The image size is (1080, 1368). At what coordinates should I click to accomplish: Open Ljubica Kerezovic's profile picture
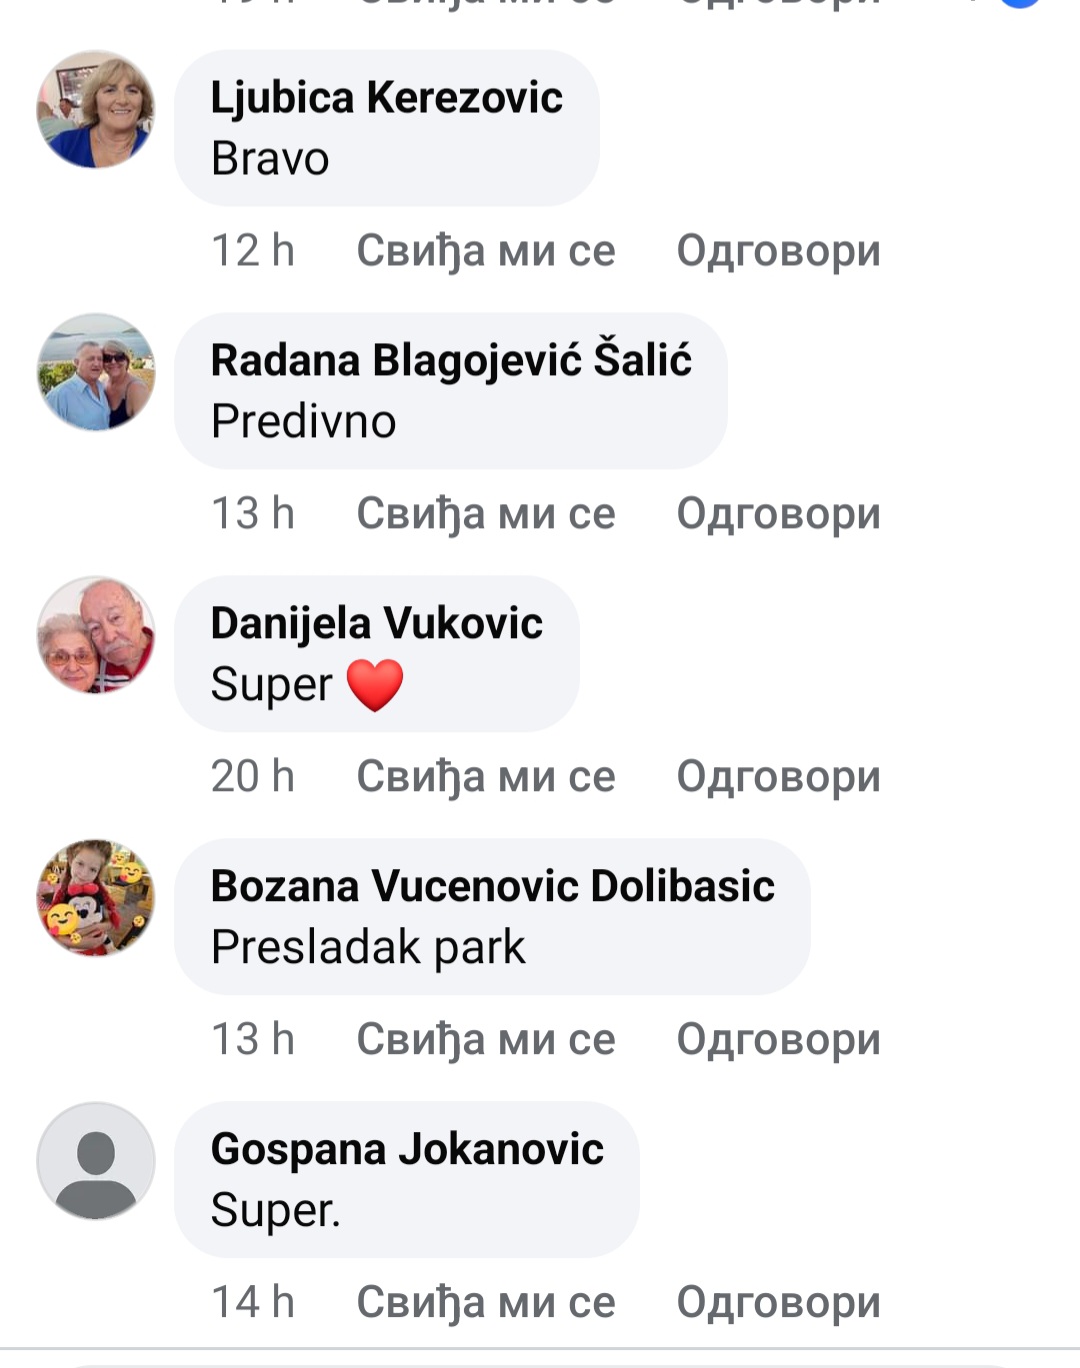96,109
